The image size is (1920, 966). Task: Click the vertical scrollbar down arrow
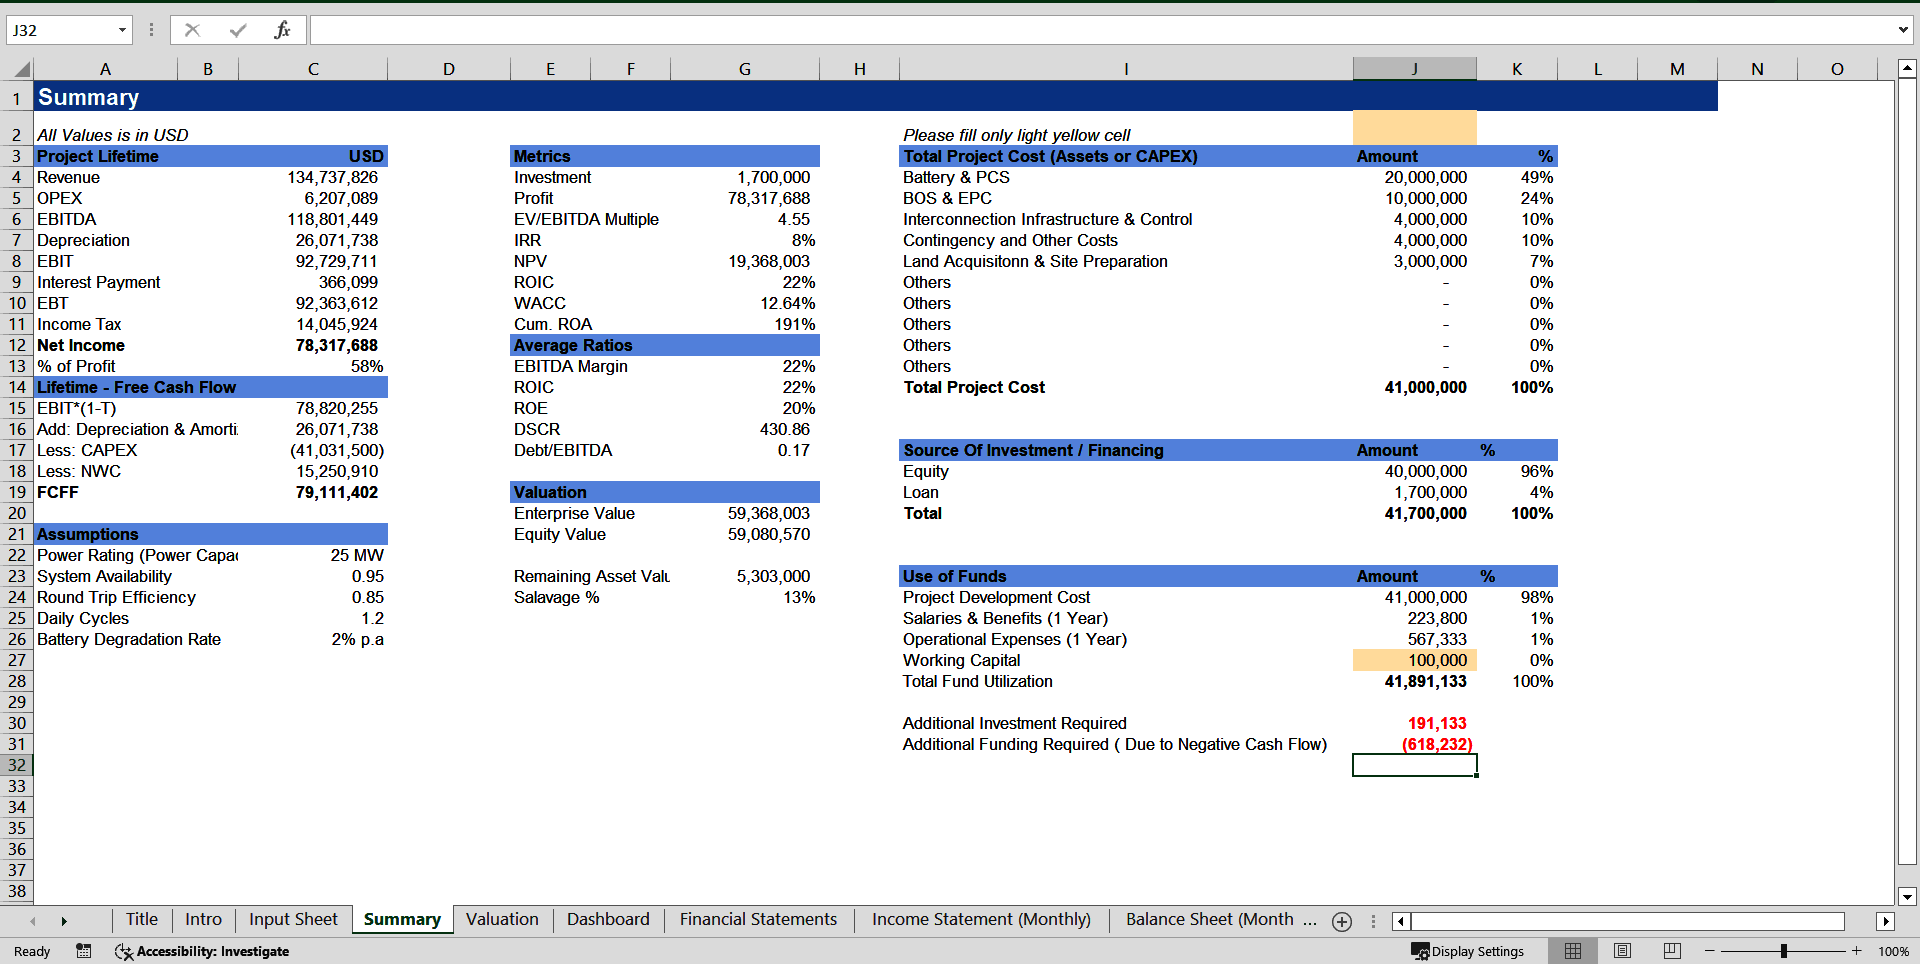pos(1907,897)
